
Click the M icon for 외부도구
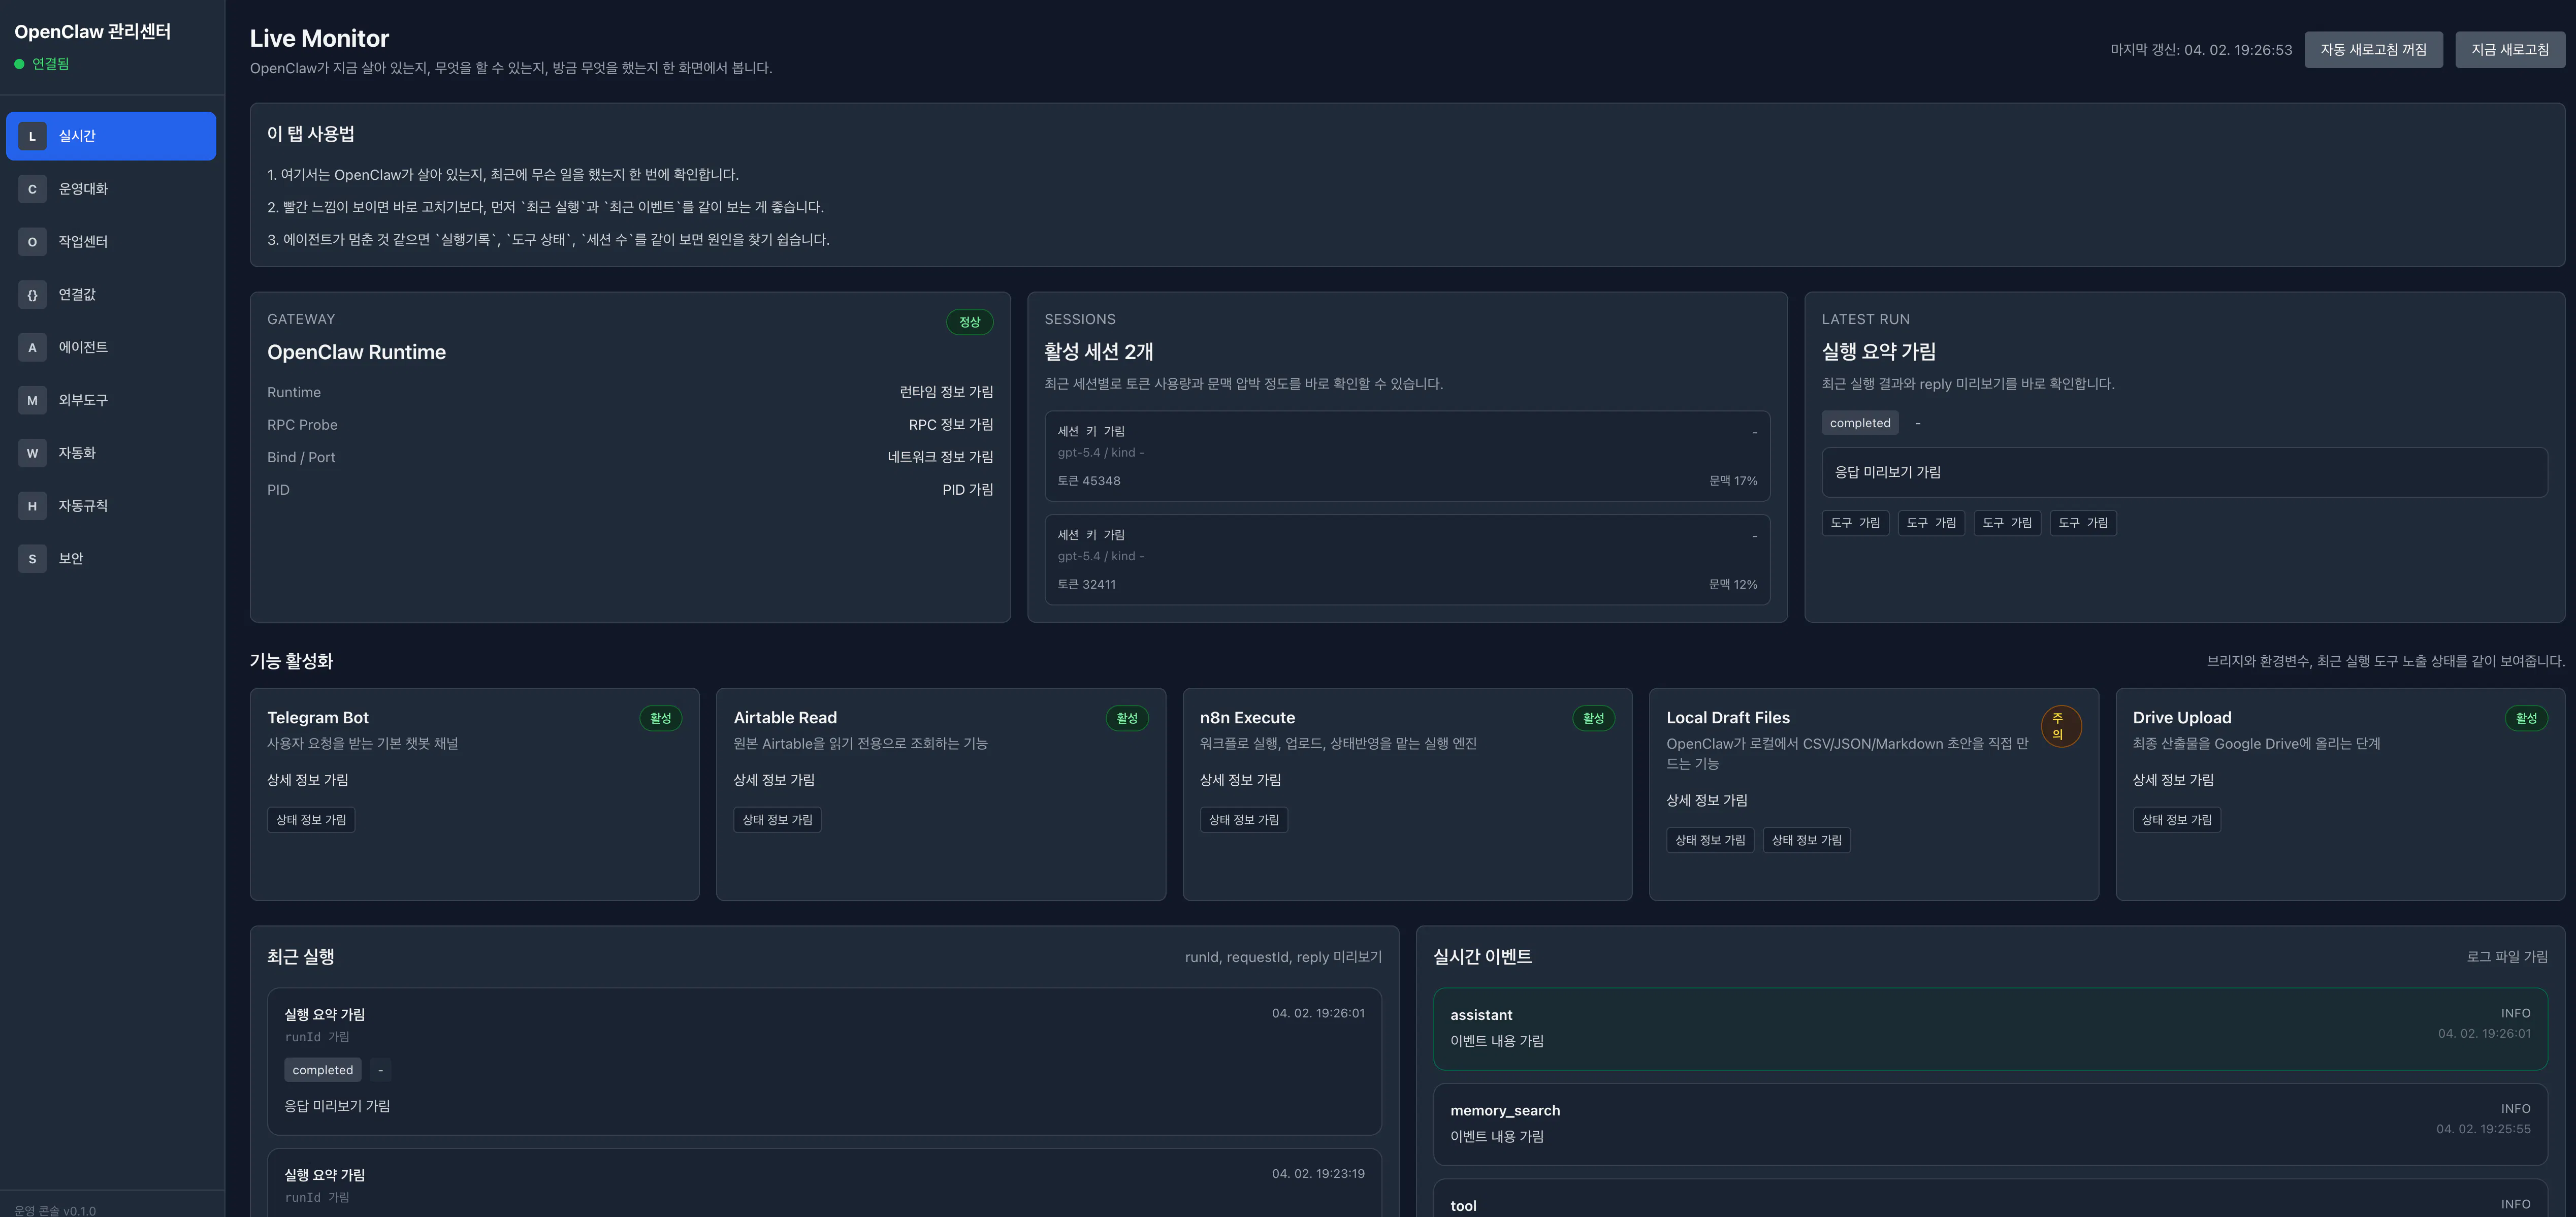(32, 400)
